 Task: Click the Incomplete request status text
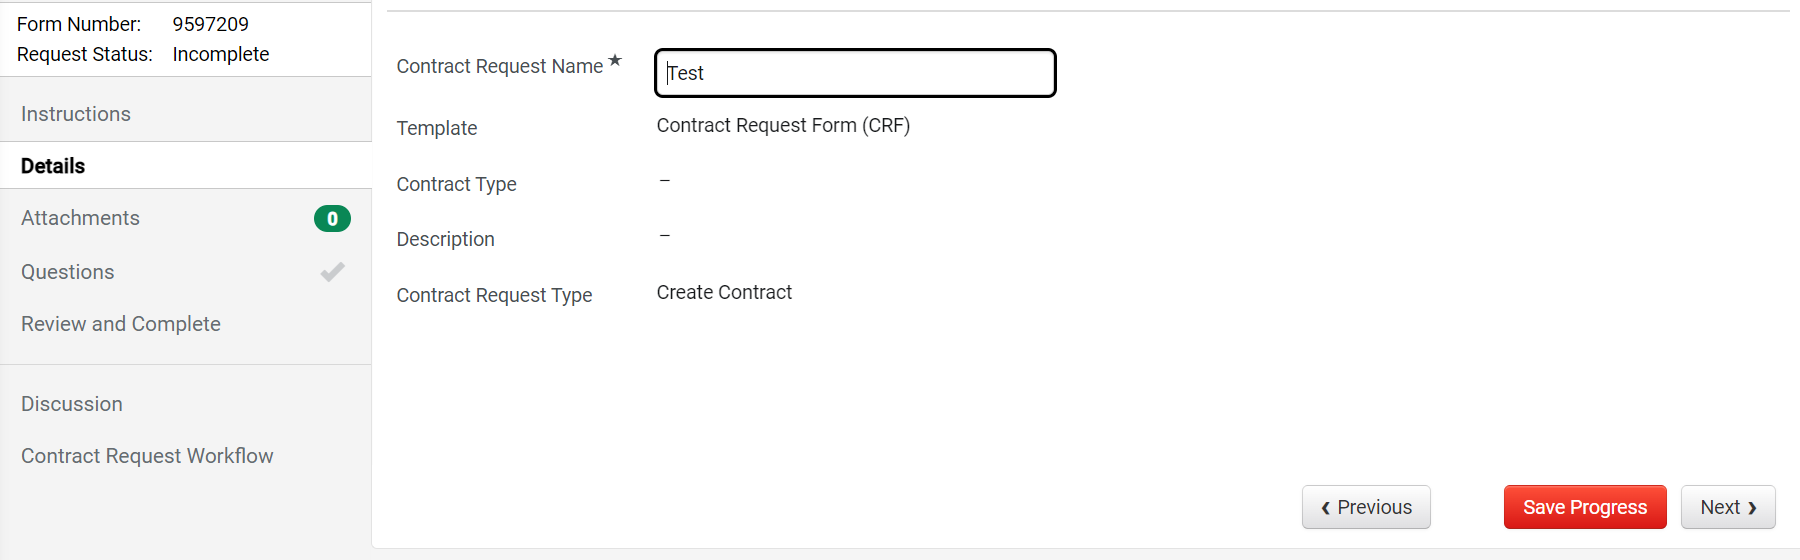[221, 54]
